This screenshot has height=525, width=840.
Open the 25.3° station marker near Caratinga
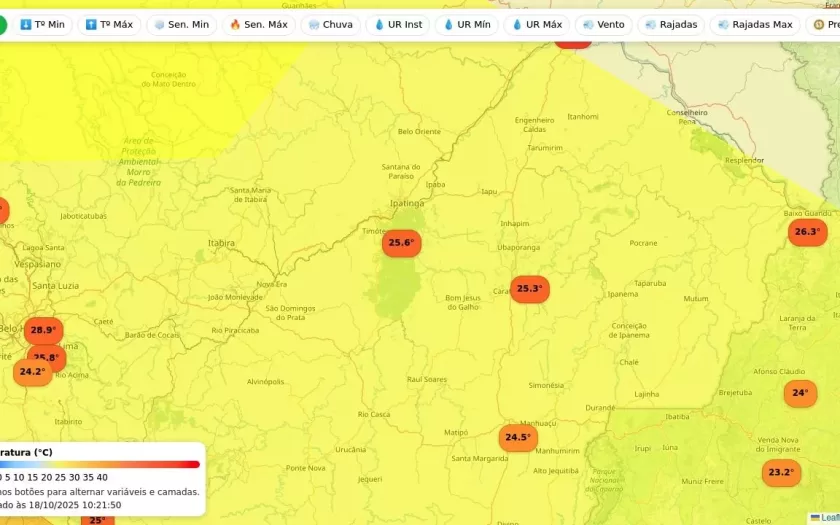tap(529, 289)
